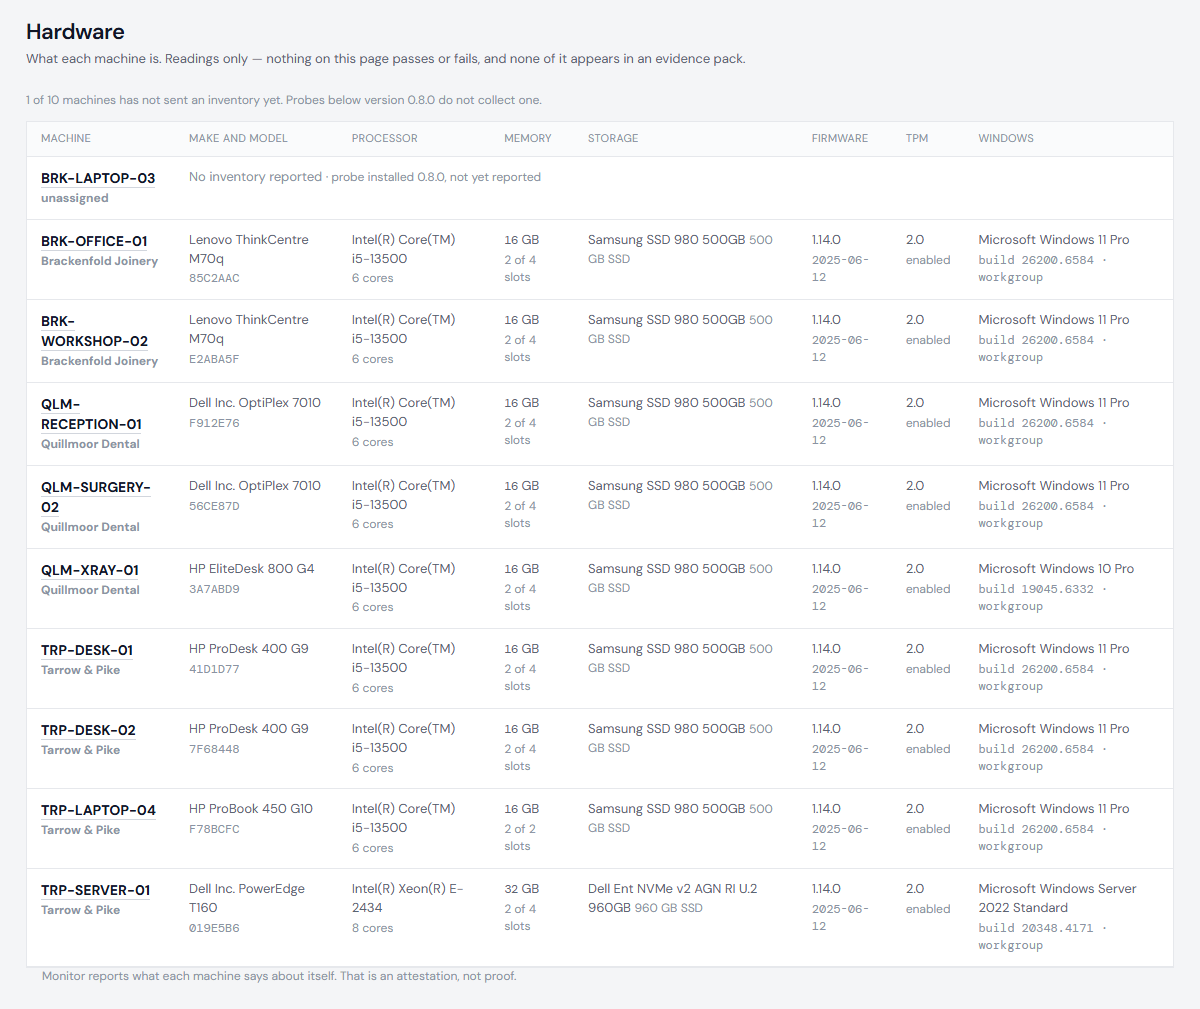1200x1009 pixels.
Task: Open the TRP-LAPTOP-04 machine link
Action: [98, 810]
